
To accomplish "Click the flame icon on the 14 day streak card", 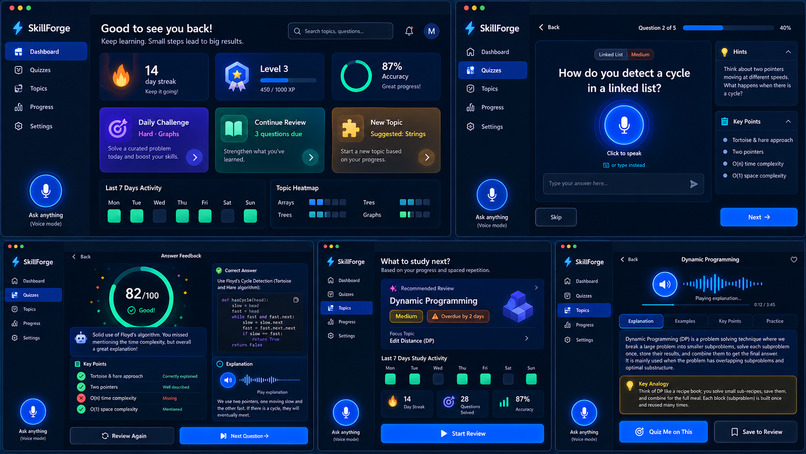I will [121, 77].
